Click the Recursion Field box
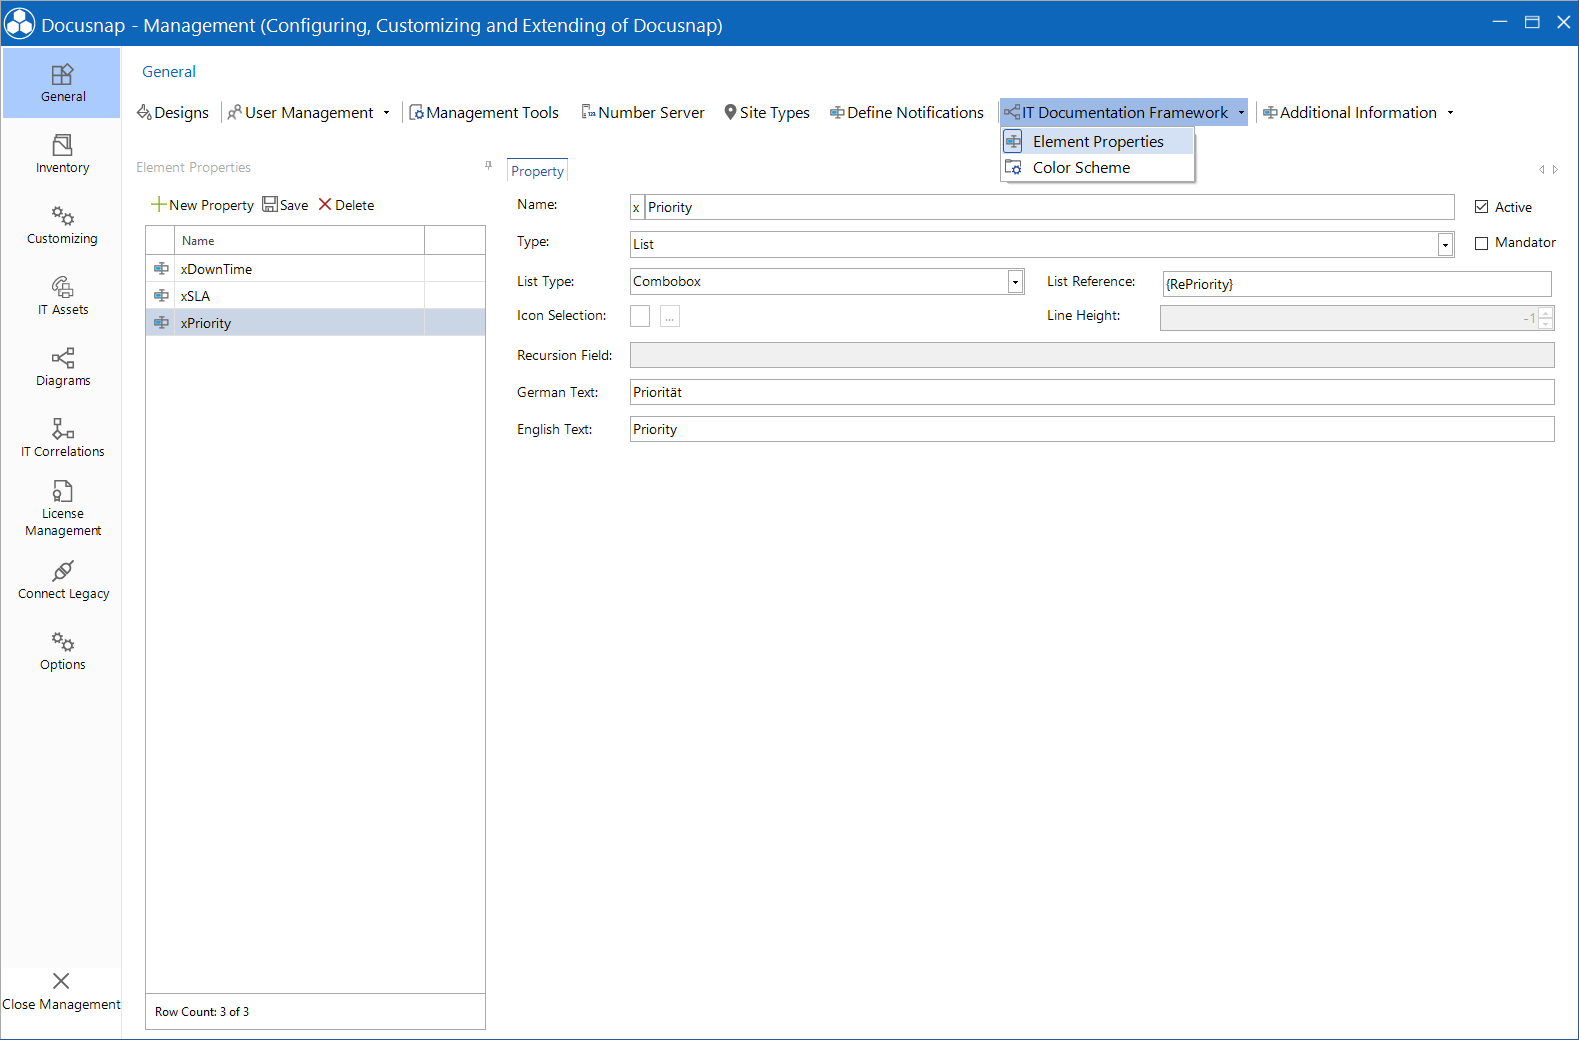The image size is (1579, 1040). pyautogui.click(x=1092, y=355)
